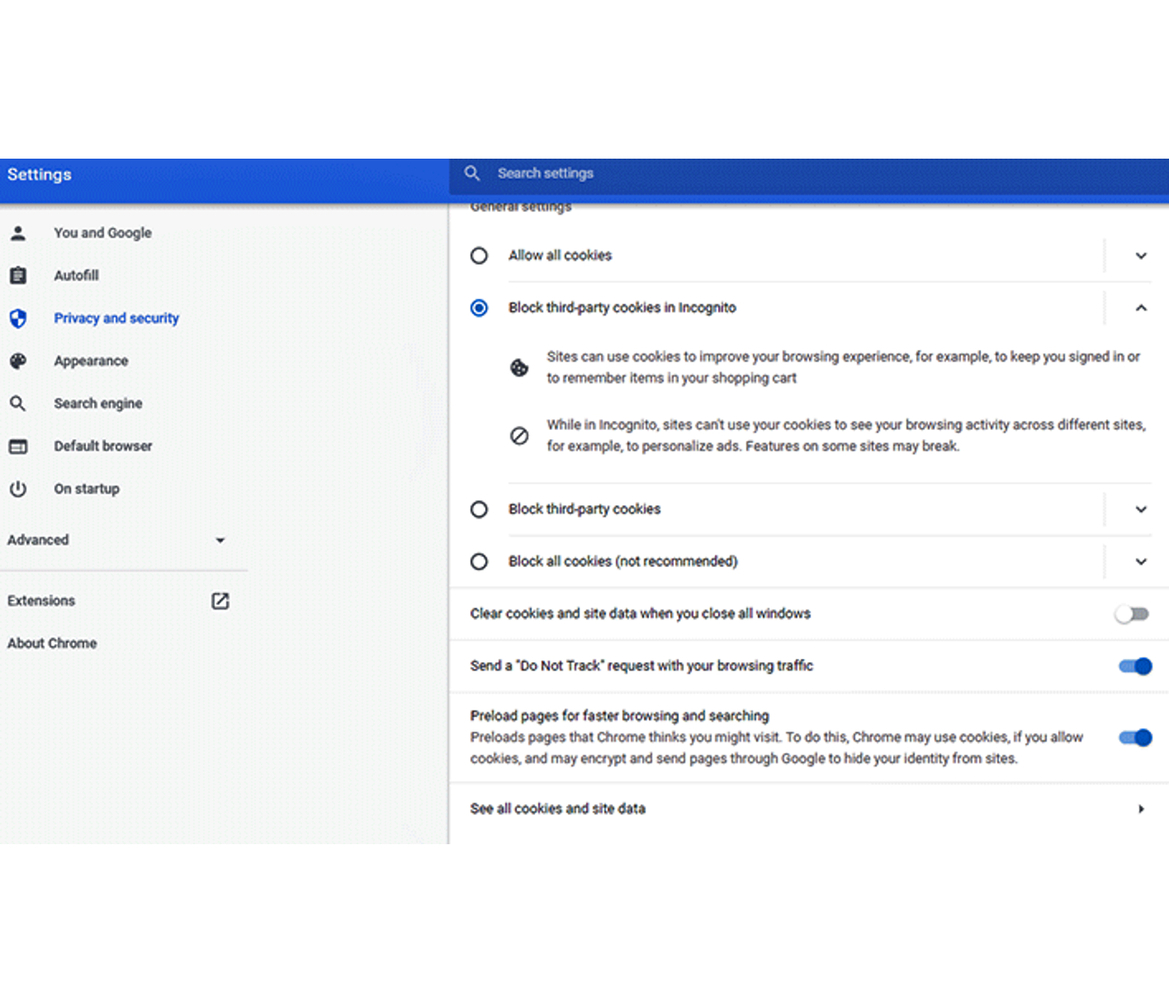Click the cookie icon in the description
1169x1002 pixels.
(519, 367)
